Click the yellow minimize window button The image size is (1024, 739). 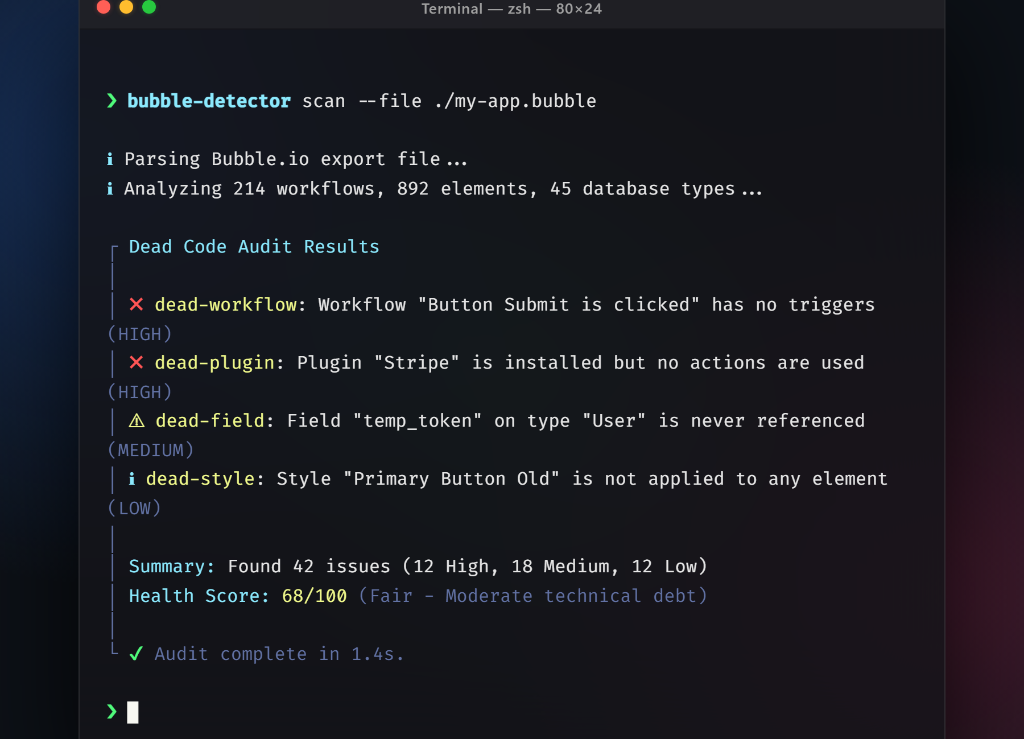126,7
